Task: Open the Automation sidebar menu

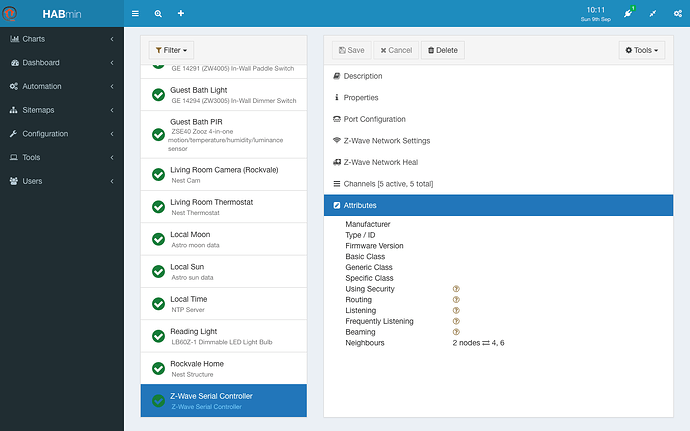Action: [62, 86]
